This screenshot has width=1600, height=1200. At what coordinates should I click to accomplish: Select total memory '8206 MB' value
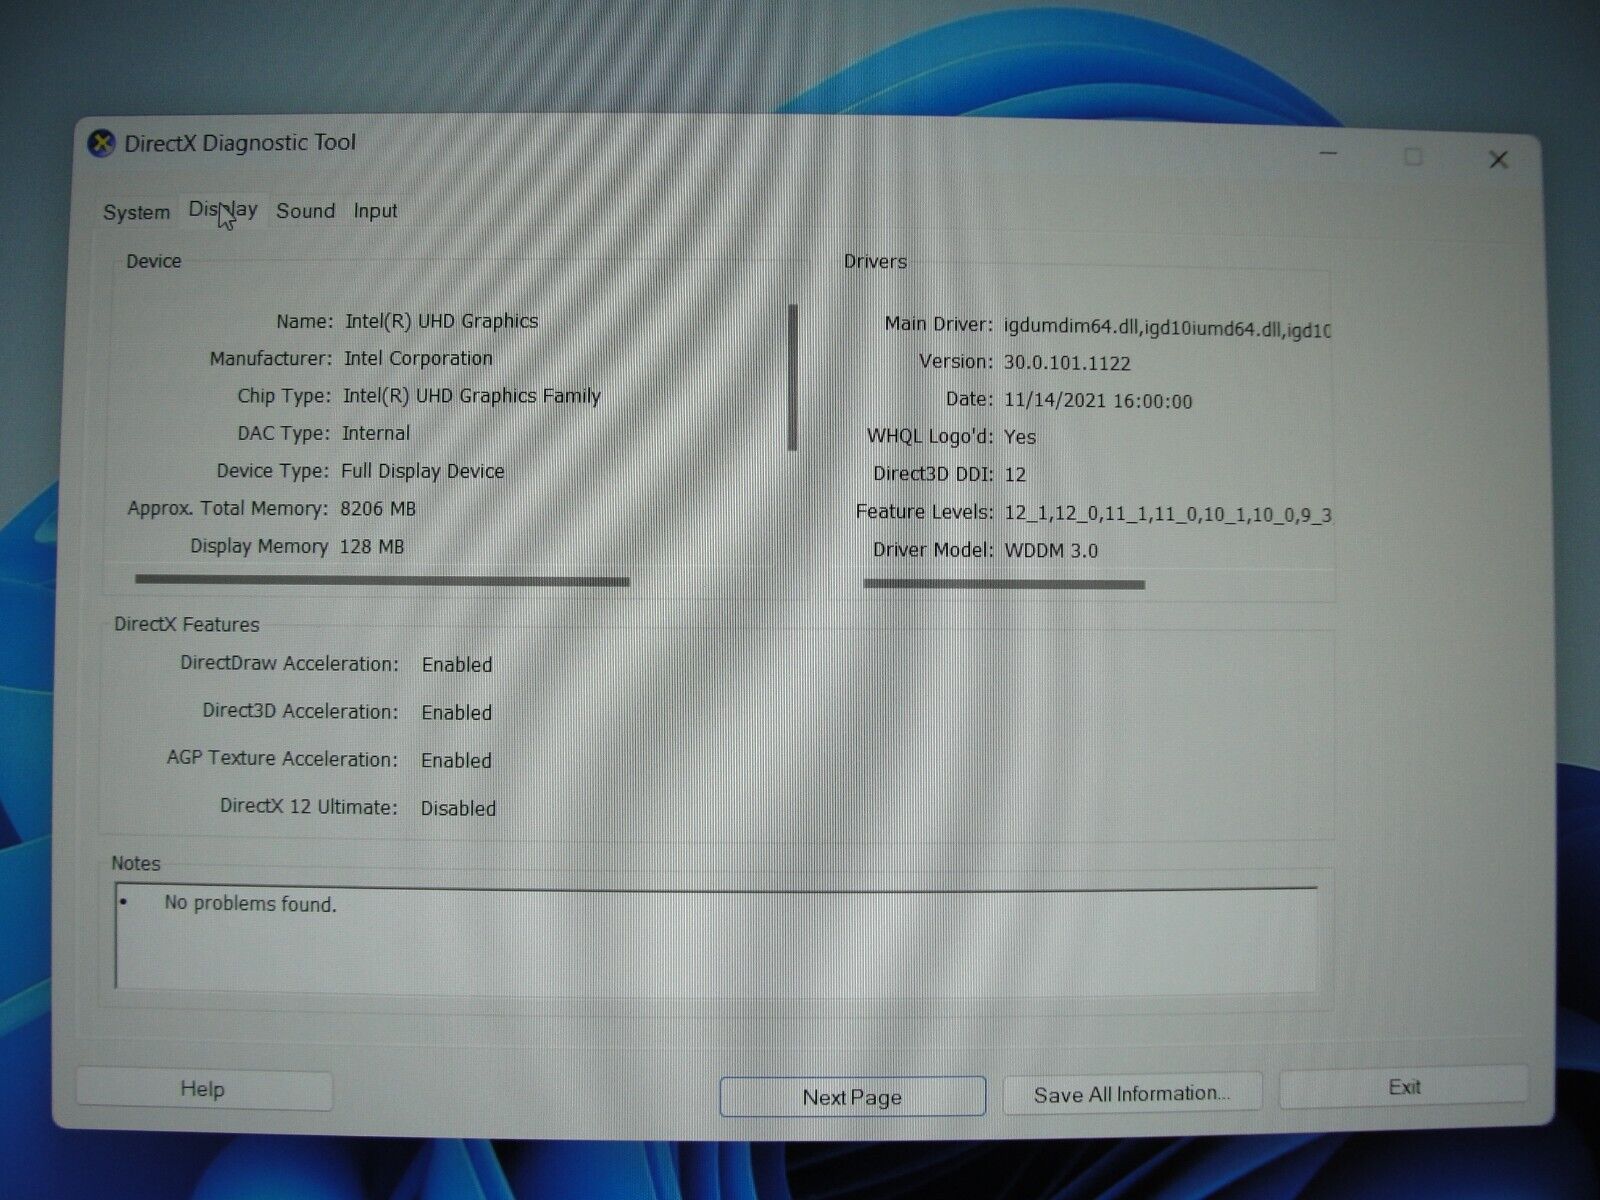[378, 509]
